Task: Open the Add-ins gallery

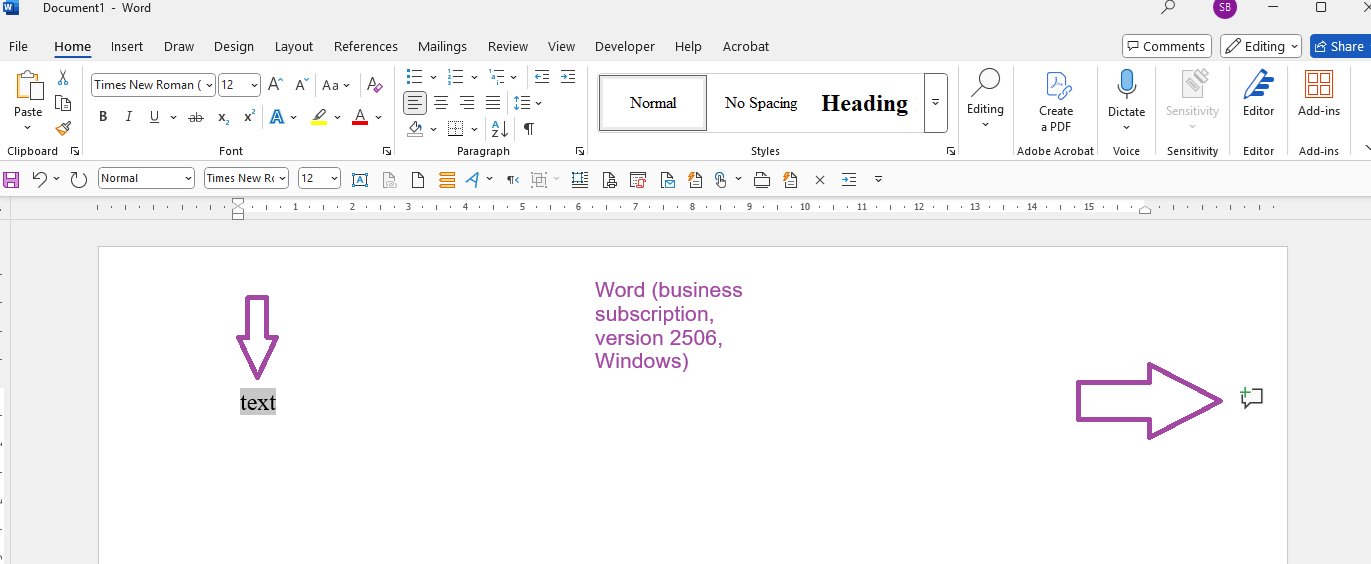Action: click(1319, 93)
